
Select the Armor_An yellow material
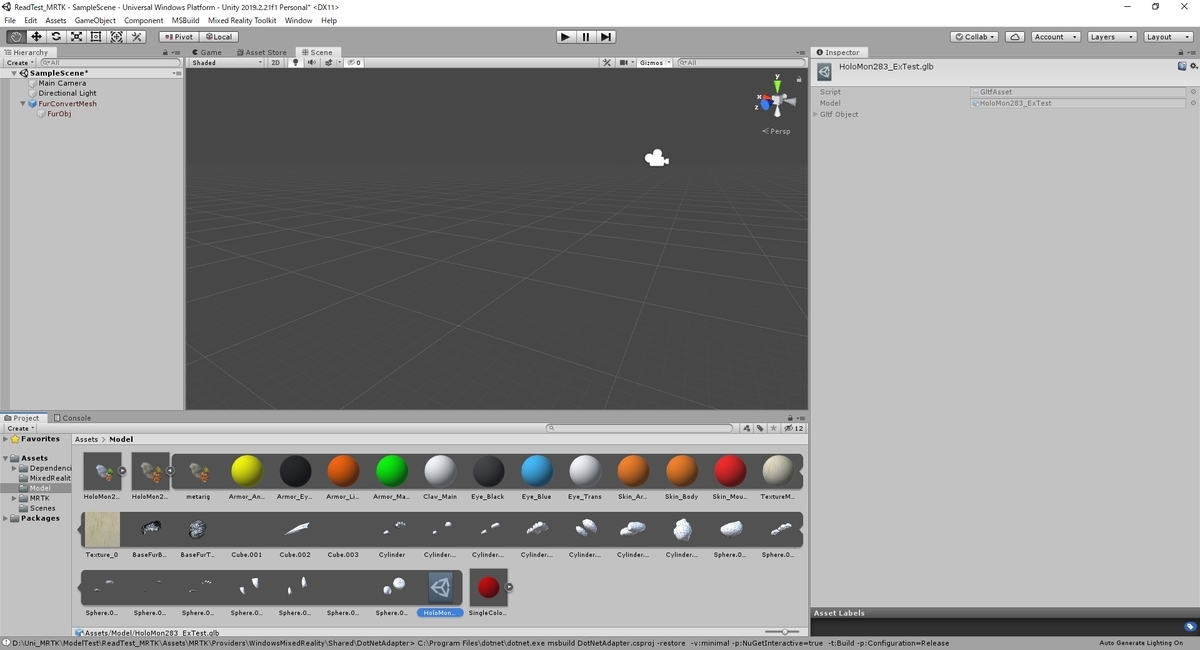(x=247, y=471)
